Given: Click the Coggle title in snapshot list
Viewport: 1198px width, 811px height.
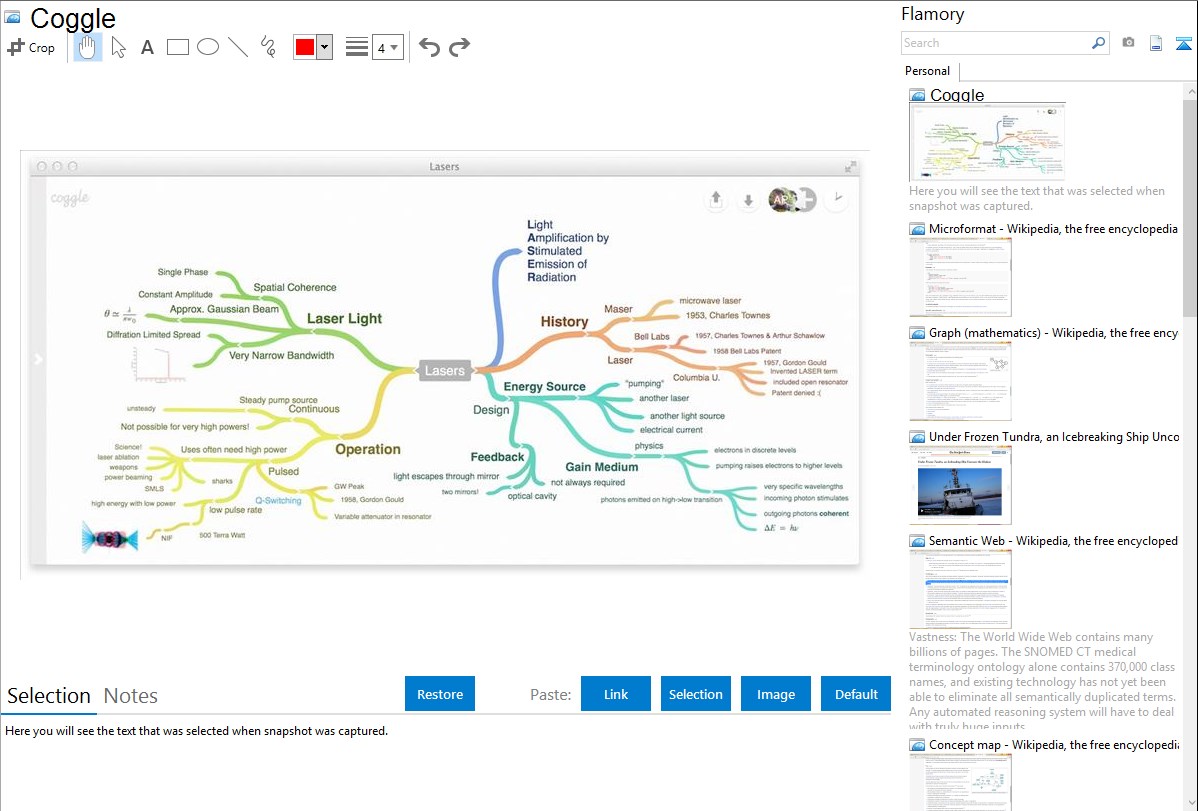Looking at the screenshot, I should (x=957, y=95).
